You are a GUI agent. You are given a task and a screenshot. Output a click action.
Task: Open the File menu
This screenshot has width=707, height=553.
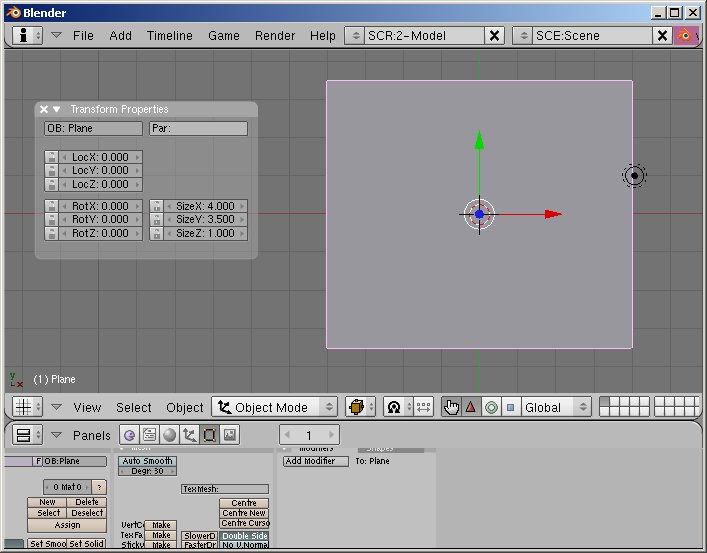pos(83,36)
